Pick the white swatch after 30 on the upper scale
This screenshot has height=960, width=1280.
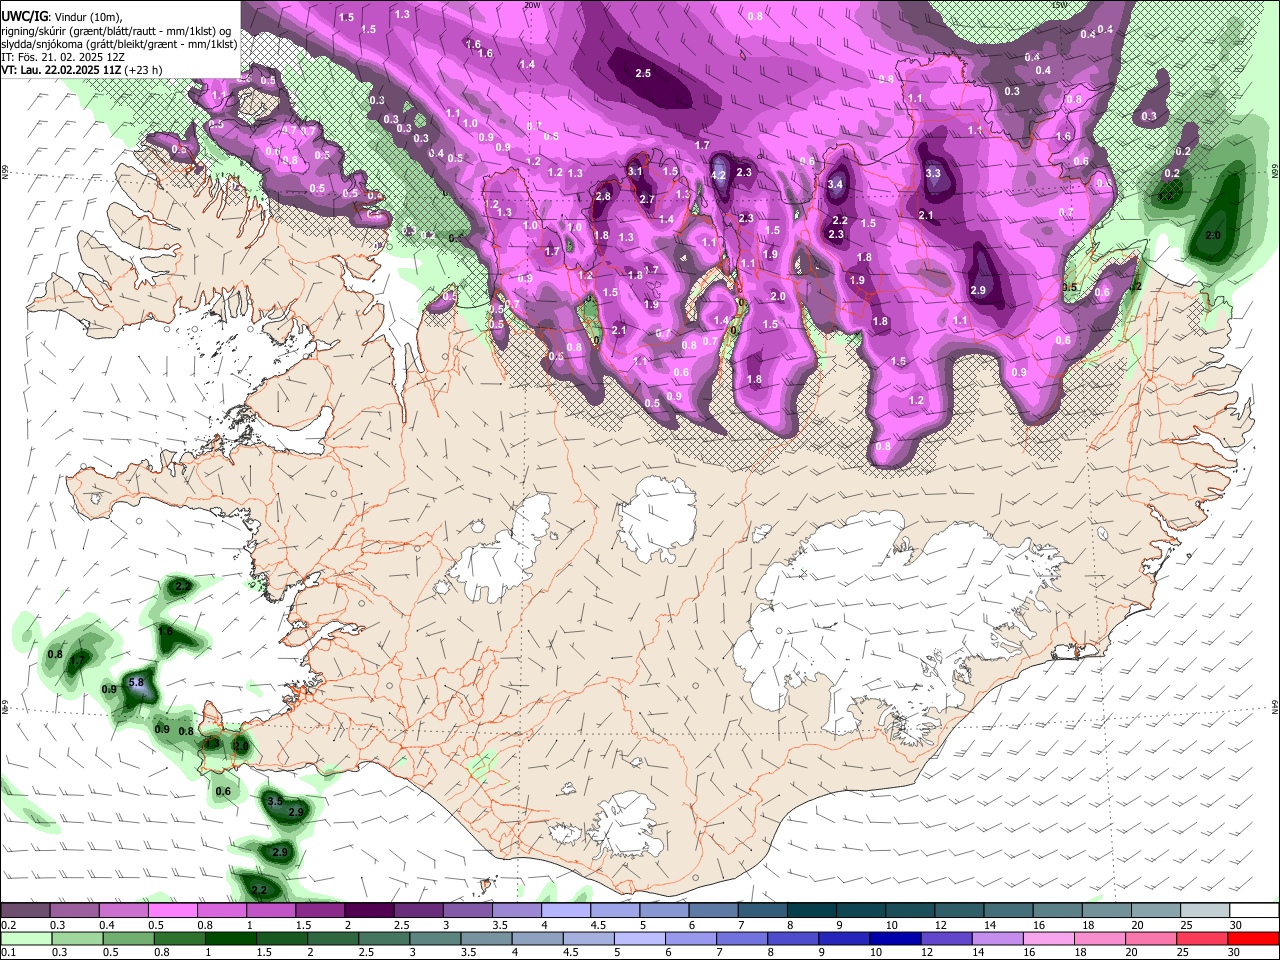point(1254,910)
